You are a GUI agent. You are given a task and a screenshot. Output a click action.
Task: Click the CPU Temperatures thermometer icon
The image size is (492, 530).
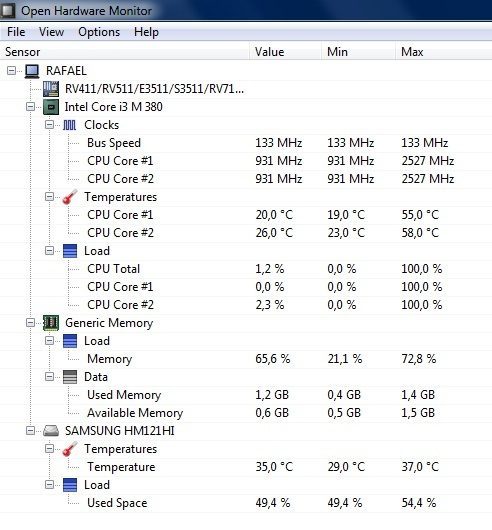pos(70,197)
